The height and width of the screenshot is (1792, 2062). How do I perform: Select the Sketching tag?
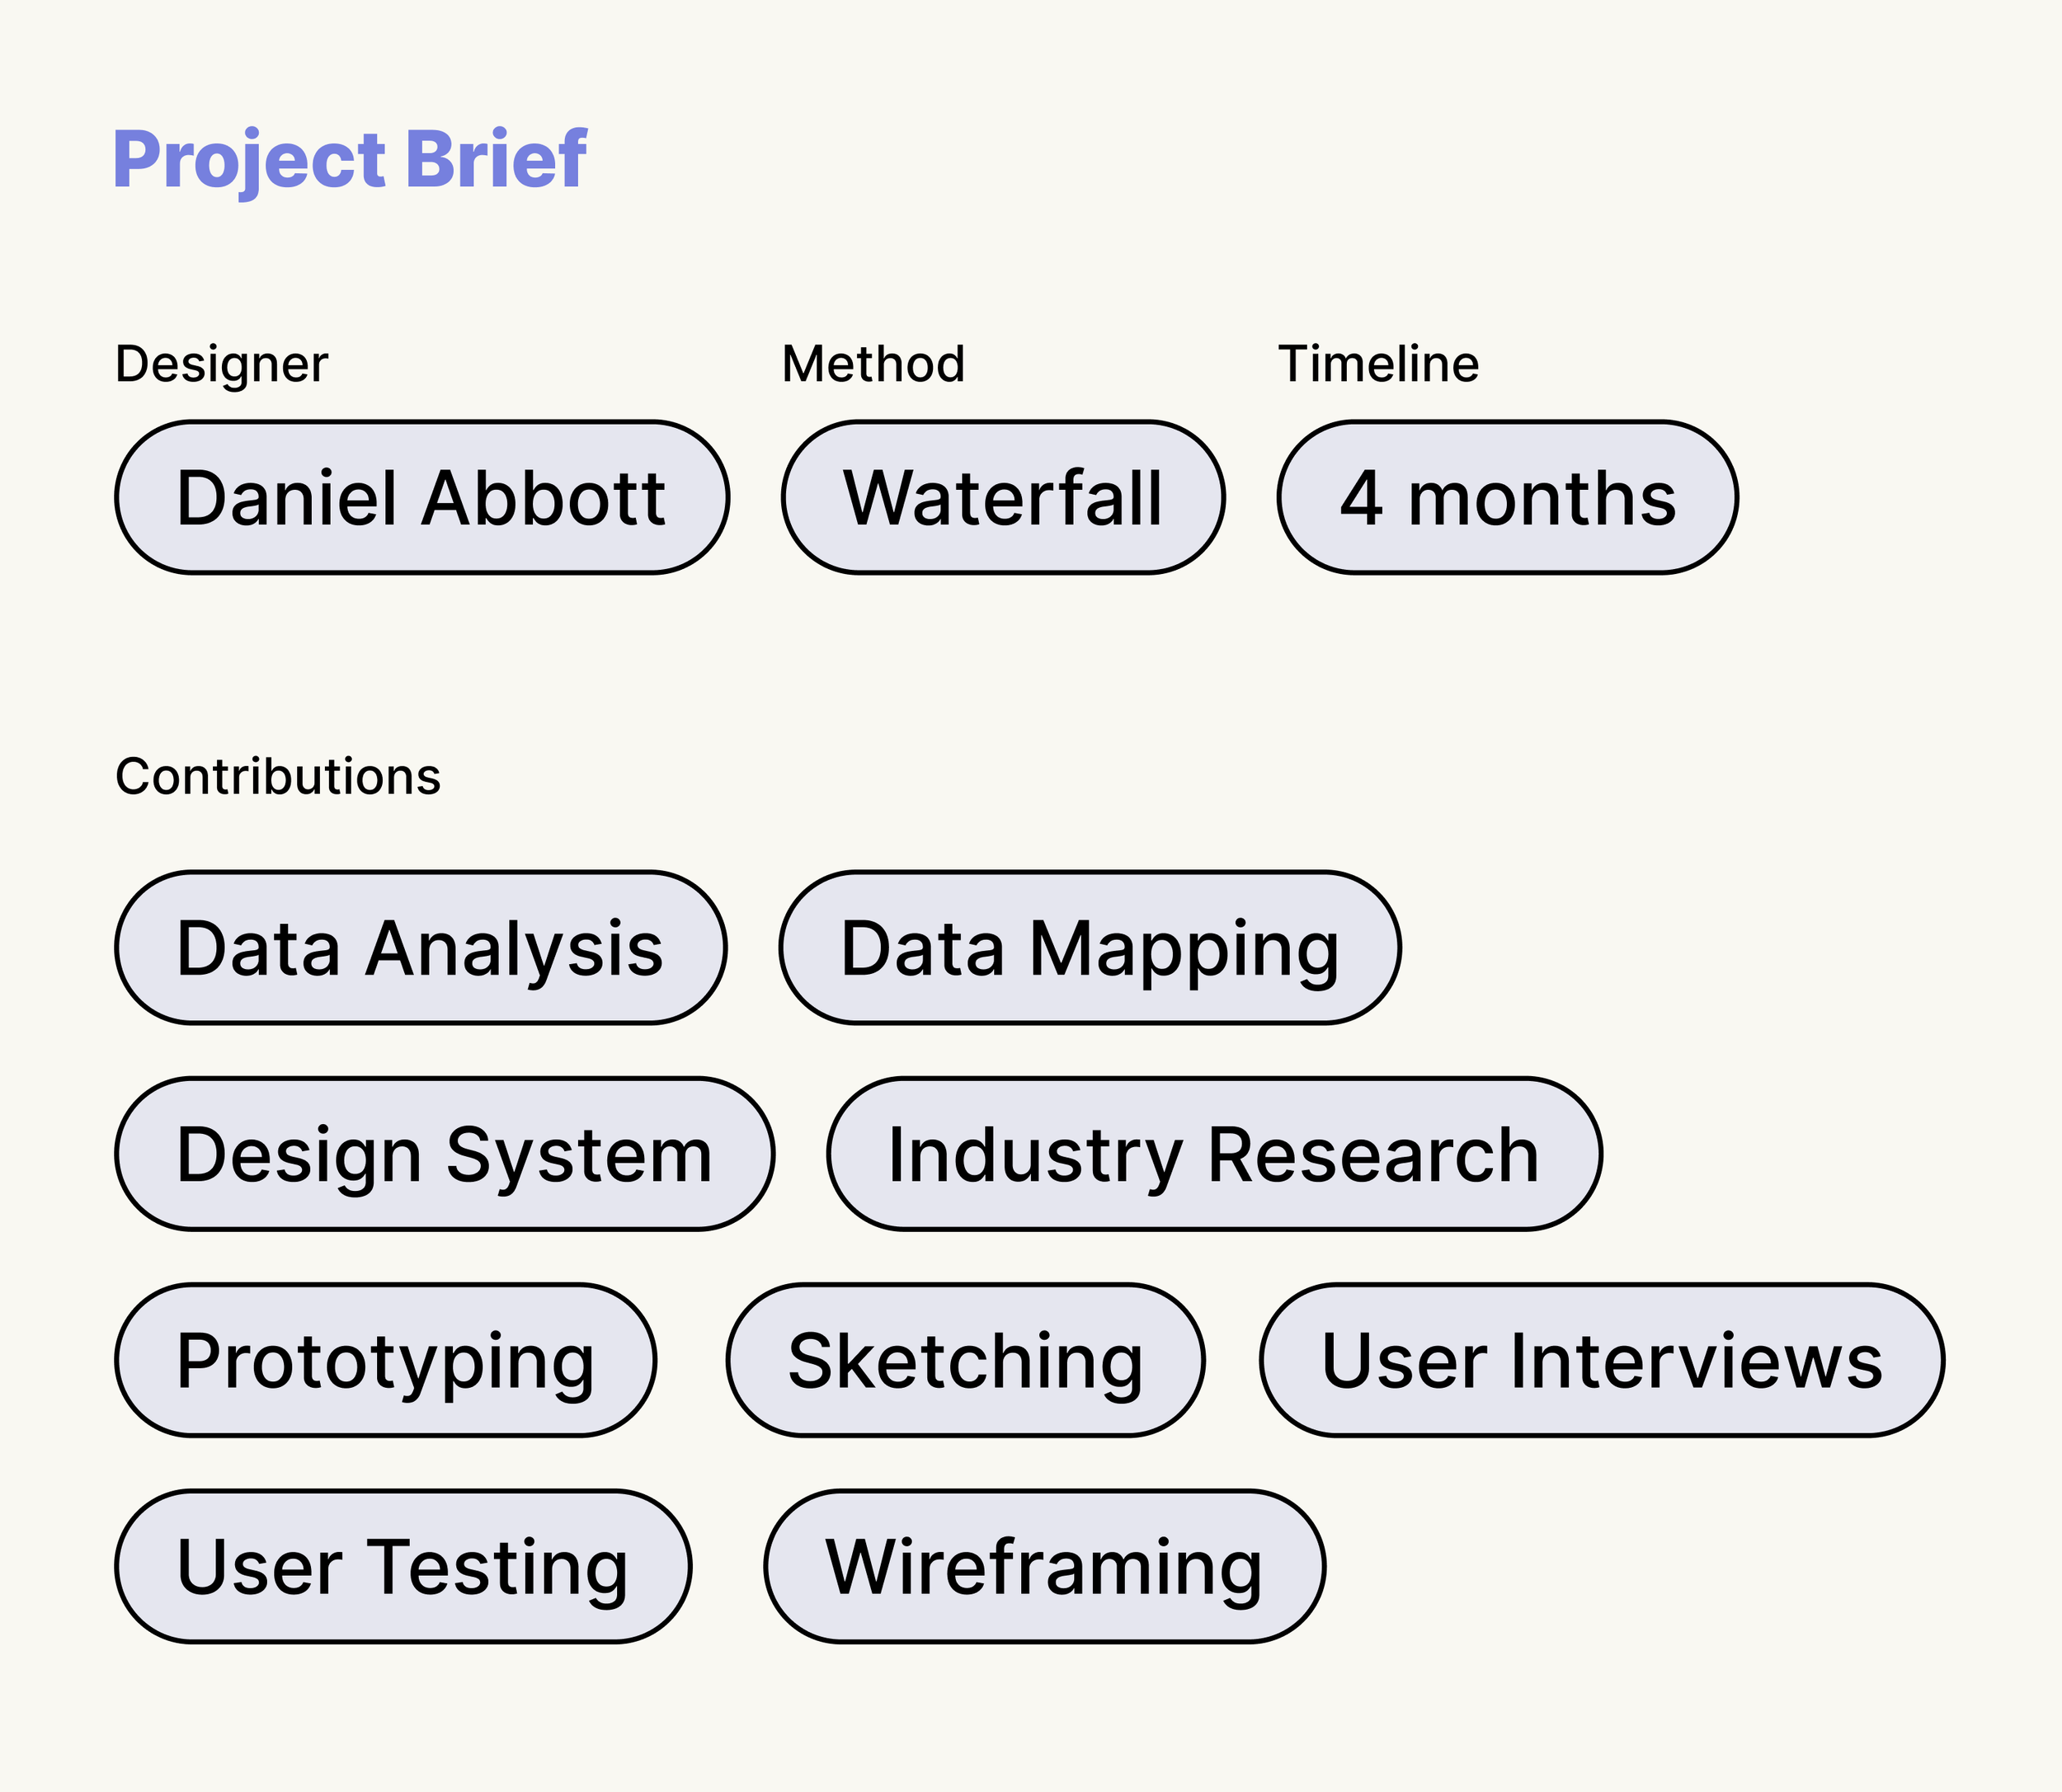point(965,1360)
